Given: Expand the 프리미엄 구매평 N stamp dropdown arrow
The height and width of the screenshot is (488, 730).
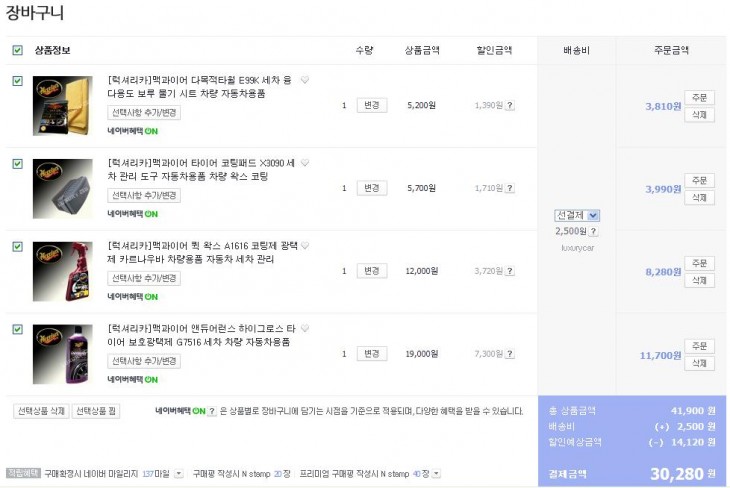Looking at the screenshot, I should 436,474.
